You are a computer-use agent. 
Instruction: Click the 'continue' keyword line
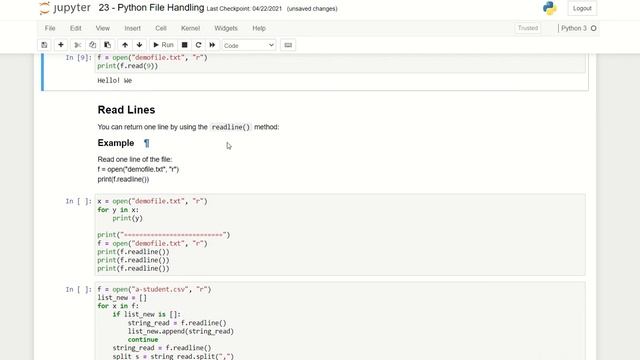point(143,340)
